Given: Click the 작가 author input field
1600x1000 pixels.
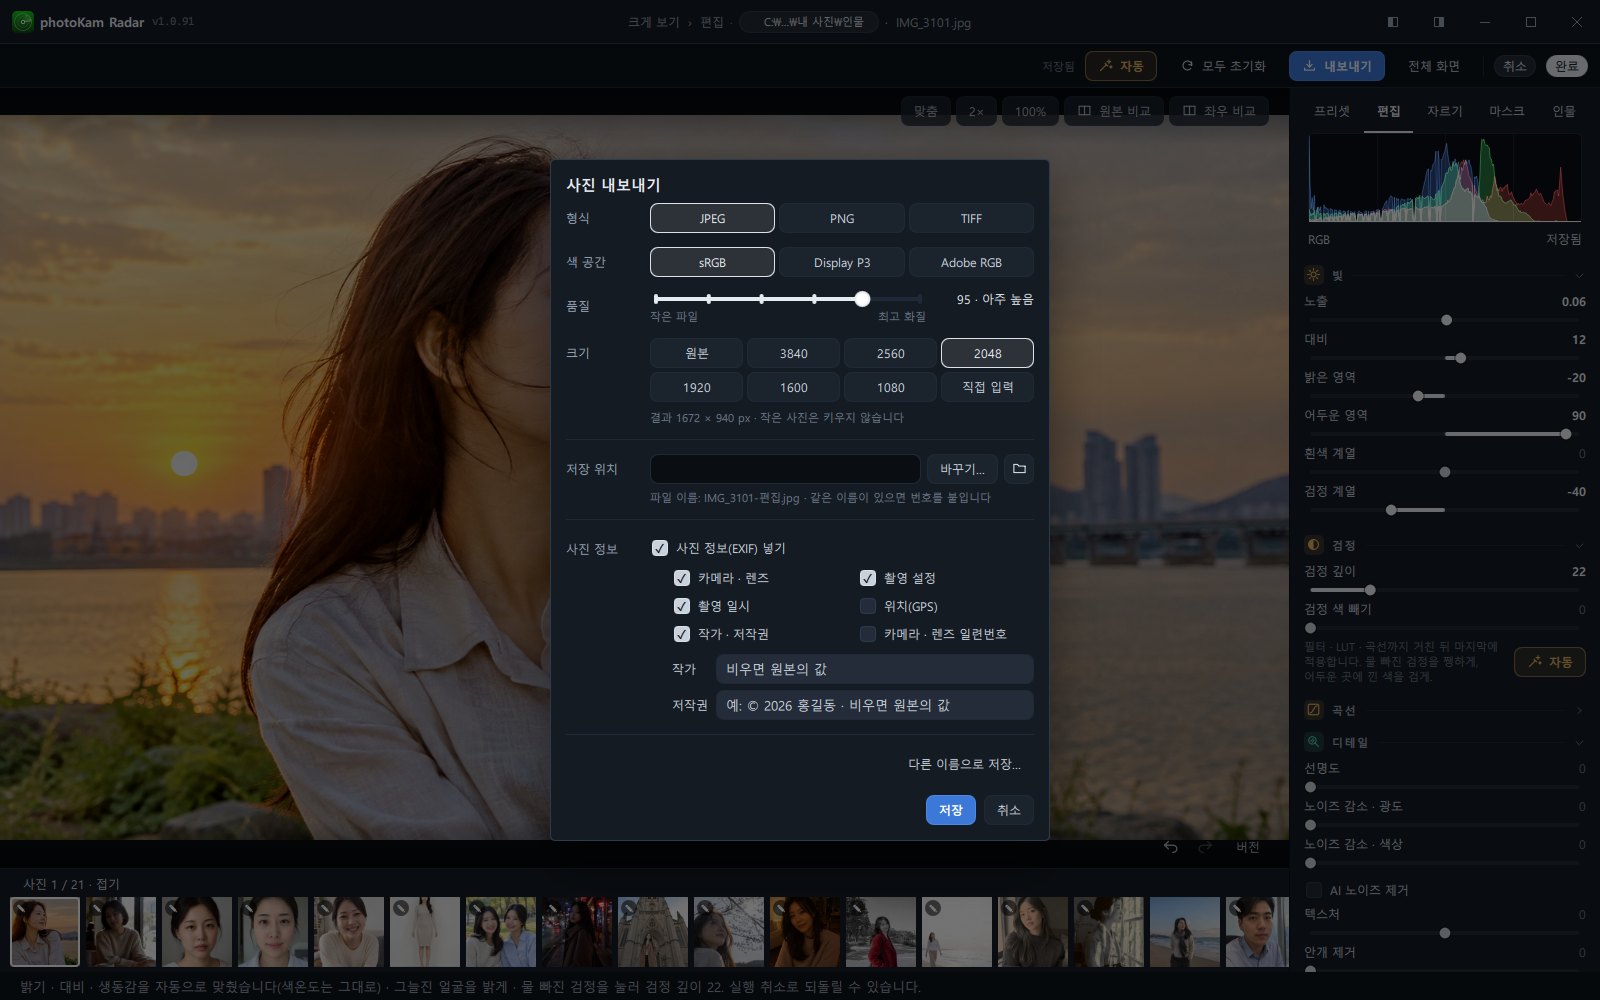Looking at the screenshot, I should tap(874, 669).
